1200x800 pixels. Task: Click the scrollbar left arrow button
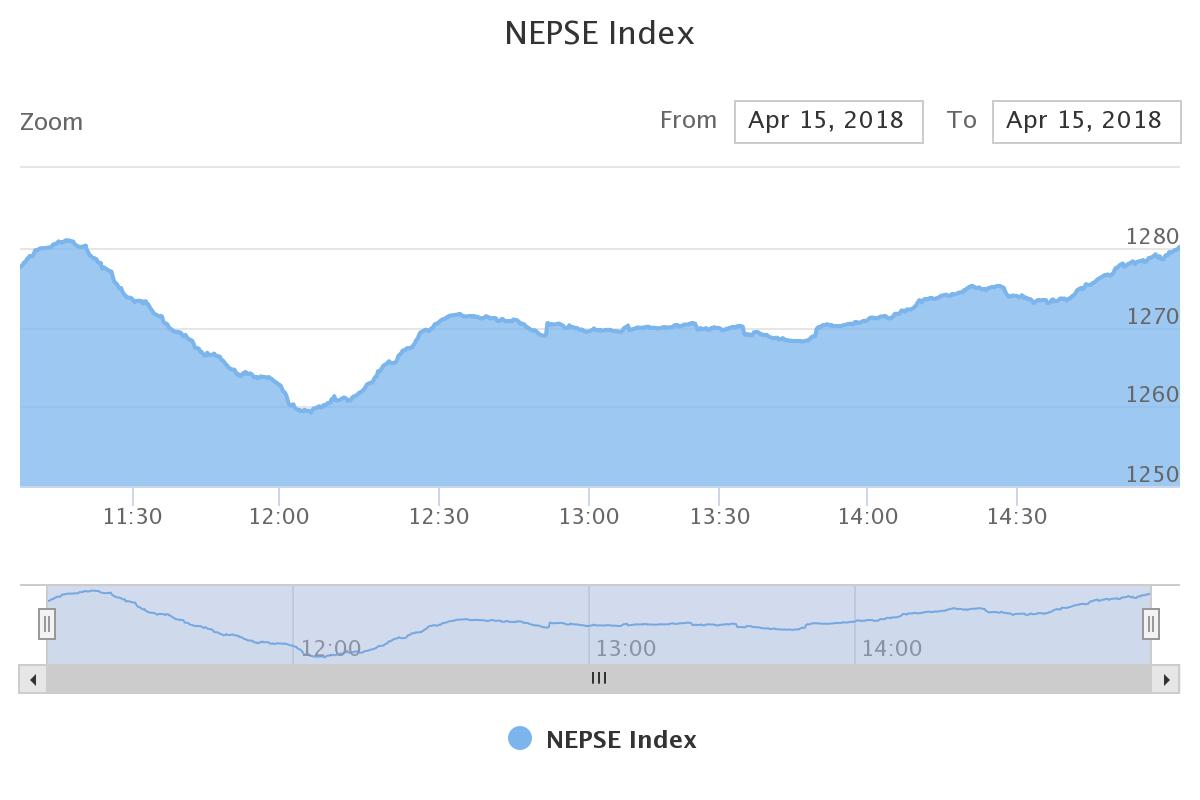pos(33,679)
